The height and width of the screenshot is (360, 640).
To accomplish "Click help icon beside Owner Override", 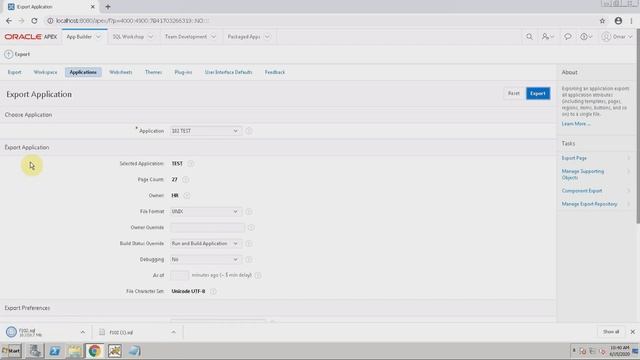I will (x=251, y=227).
